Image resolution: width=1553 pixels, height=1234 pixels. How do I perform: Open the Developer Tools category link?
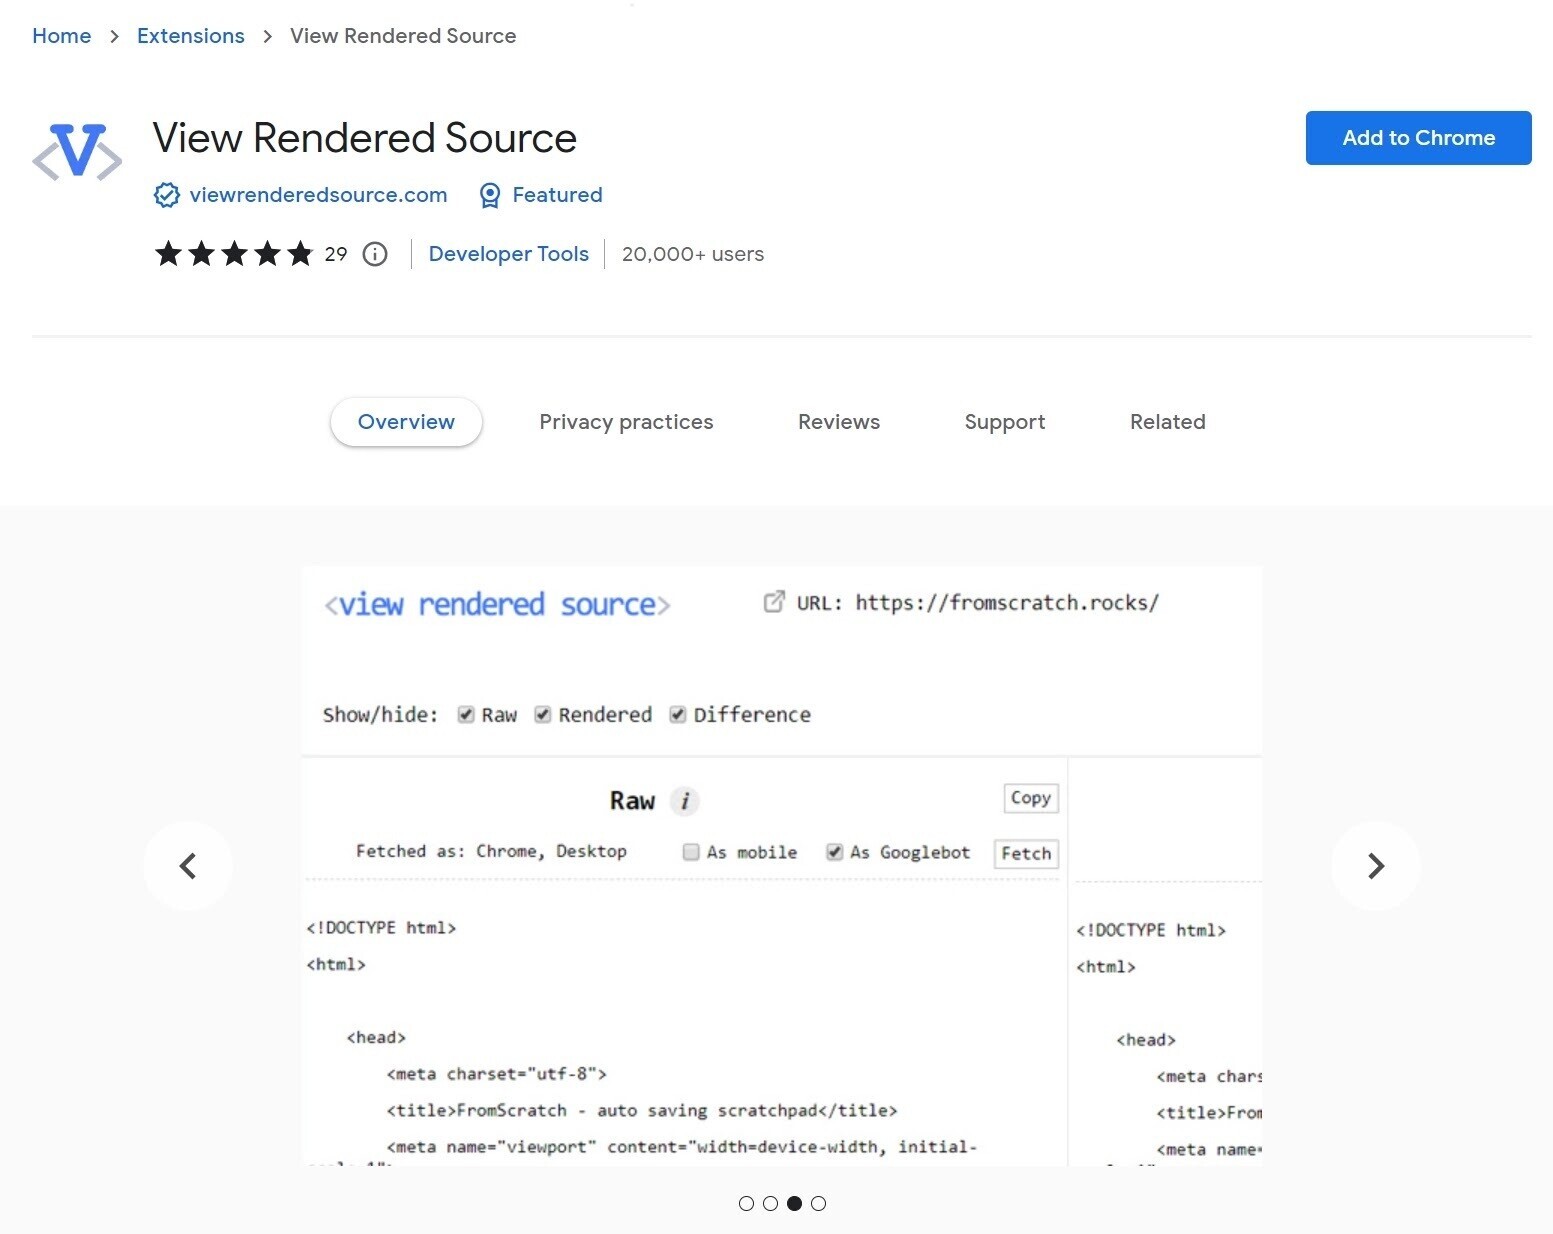coord(509,254)
